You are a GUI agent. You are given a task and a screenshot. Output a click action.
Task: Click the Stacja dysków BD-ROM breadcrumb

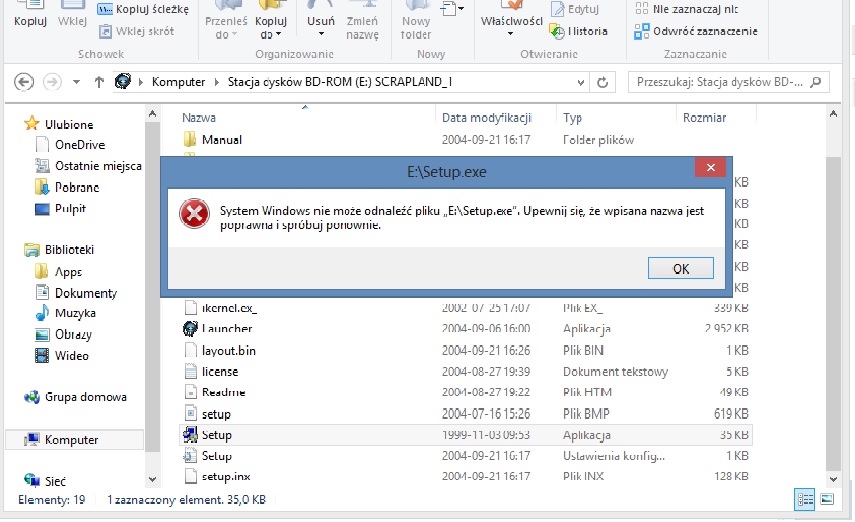[339, 82]
